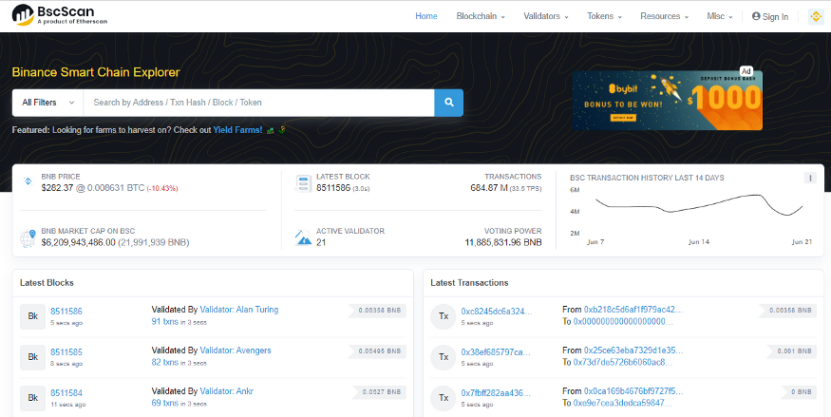This screenshot has width=831, height=417.
Task: Click the 0.05495 BNB block reward badge
Action: (379, 351)
